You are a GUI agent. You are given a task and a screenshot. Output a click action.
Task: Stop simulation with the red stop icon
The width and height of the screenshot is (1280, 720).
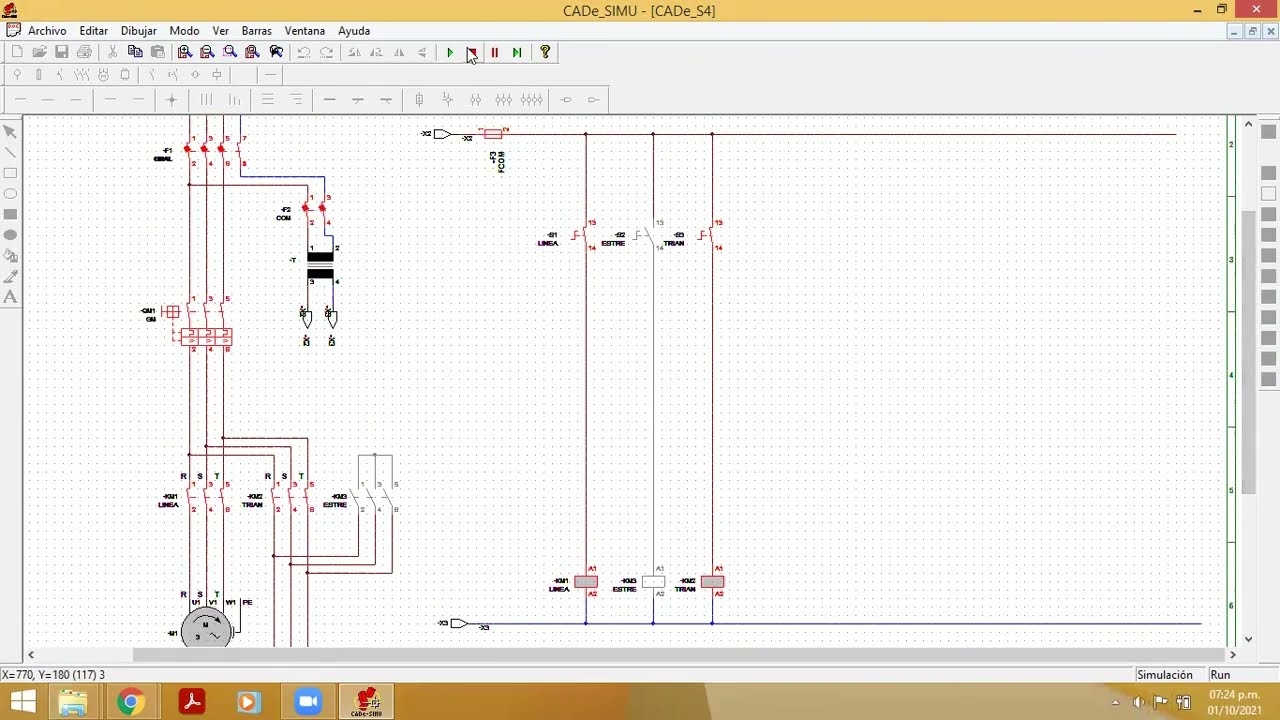tap(472, 52)
